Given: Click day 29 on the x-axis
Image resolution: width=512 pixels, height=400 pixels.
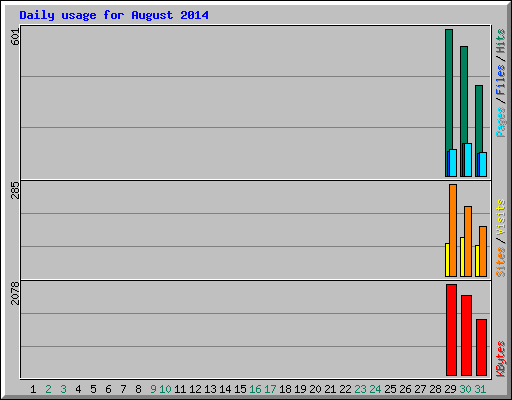Looking at the screenshot, I should (x=450, y=389).
